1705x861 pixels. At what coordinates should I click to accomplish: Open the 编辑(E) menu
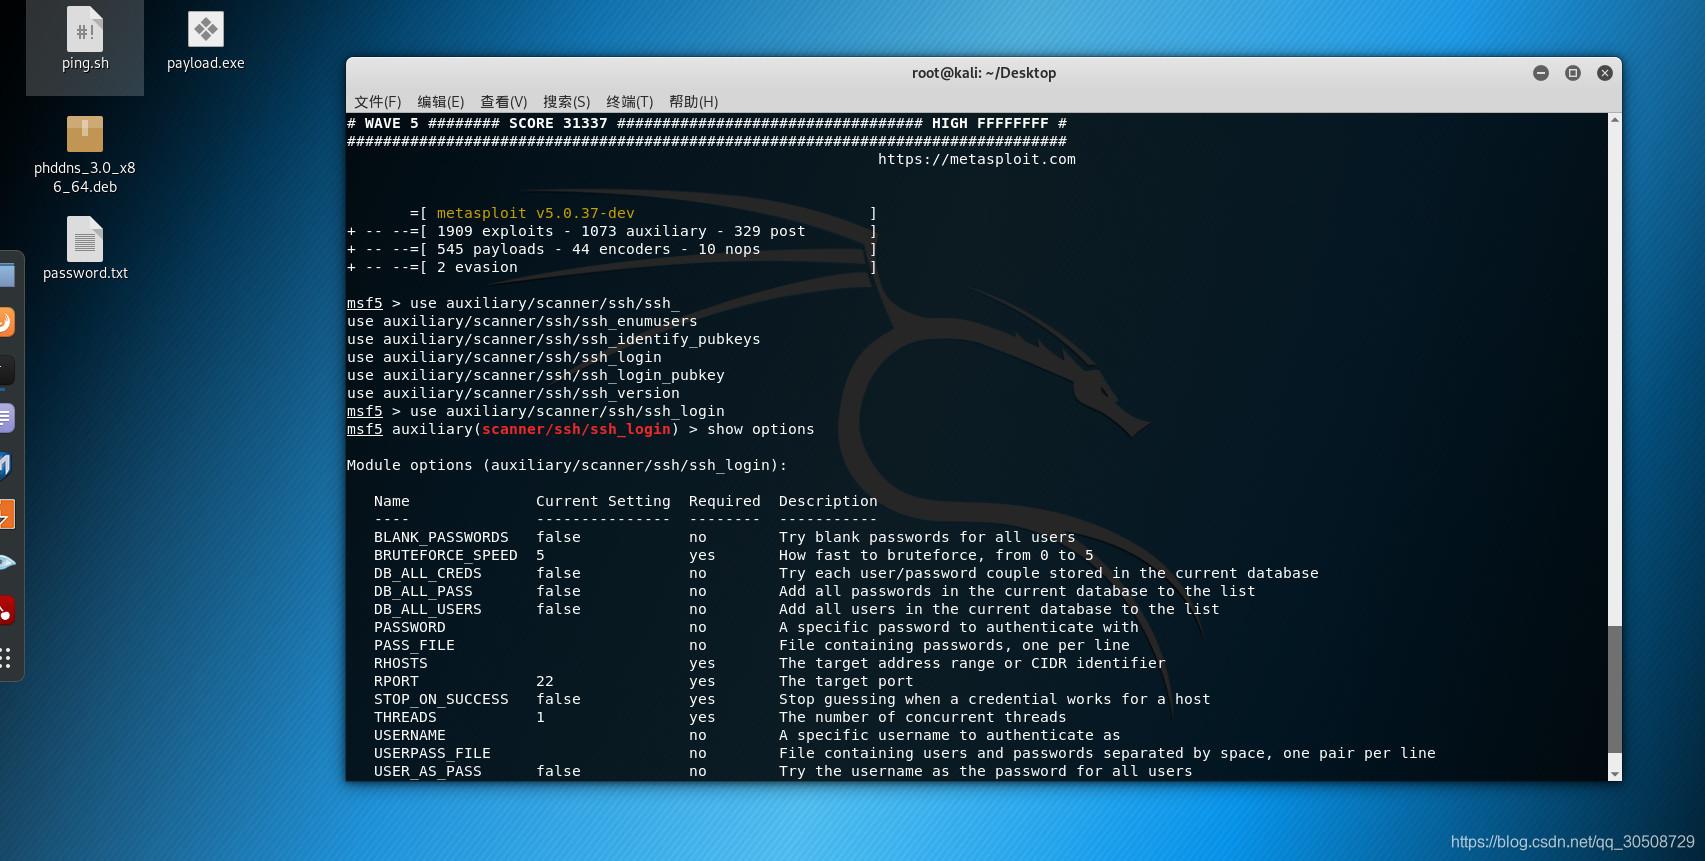click(x=440, y=102)
